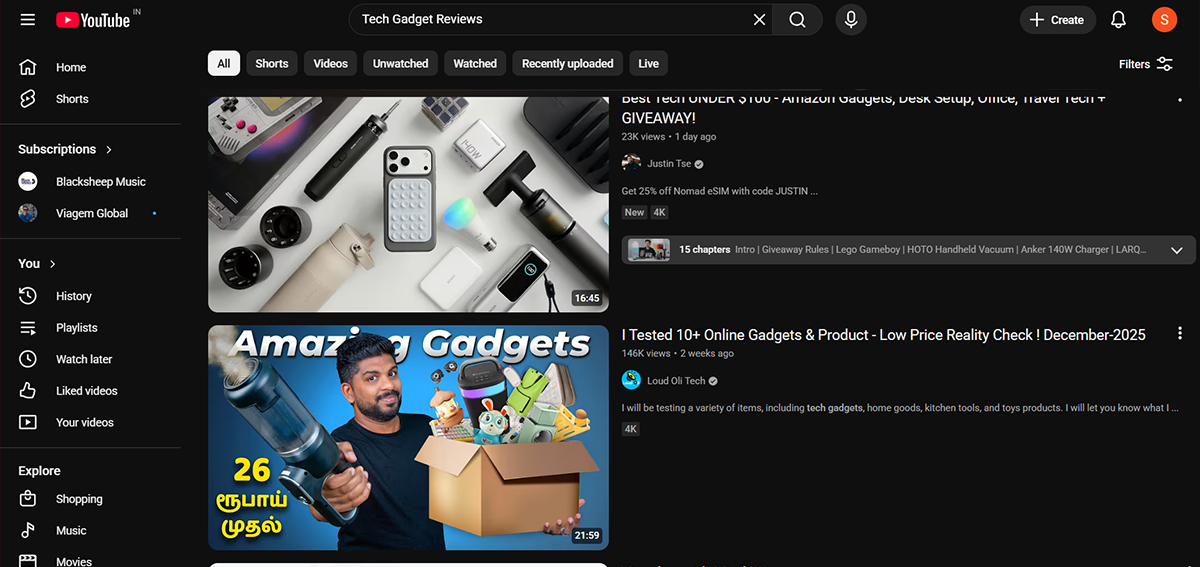Clear the search box text
The width and height of the screenshot is (1200, 567).
coord(759,20)
